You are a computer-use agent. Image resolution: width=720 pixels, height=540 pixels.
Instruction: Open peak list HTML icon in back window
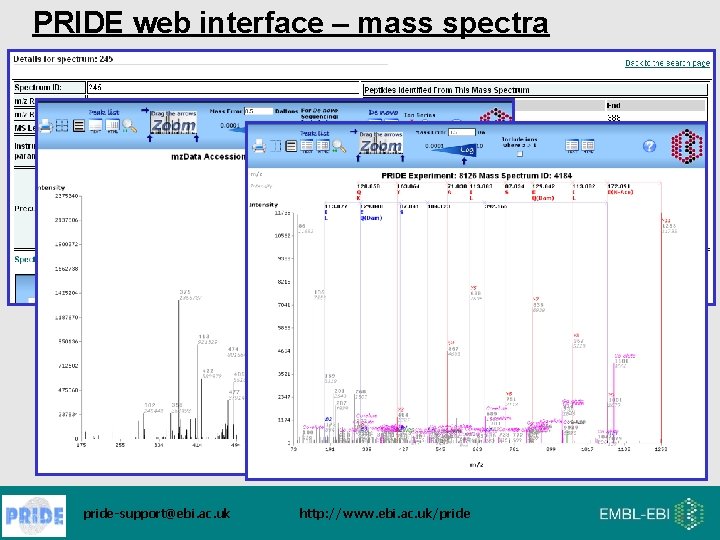pyautogui.click(x=112, y=126)
